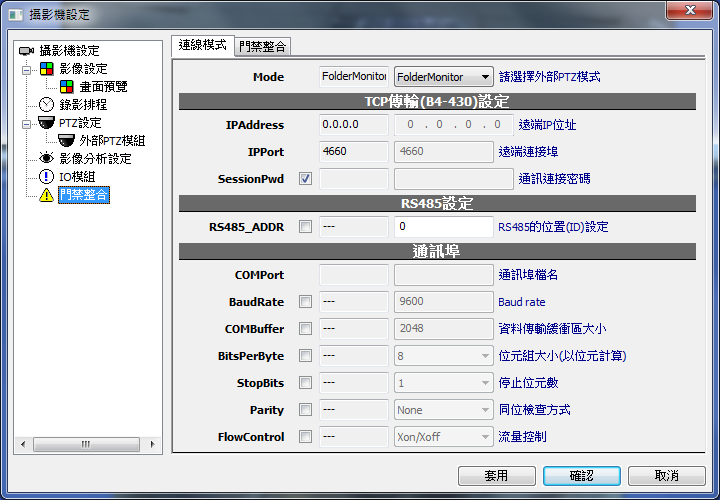
Task: Click the RS485設定 section header
Action: 437,203
